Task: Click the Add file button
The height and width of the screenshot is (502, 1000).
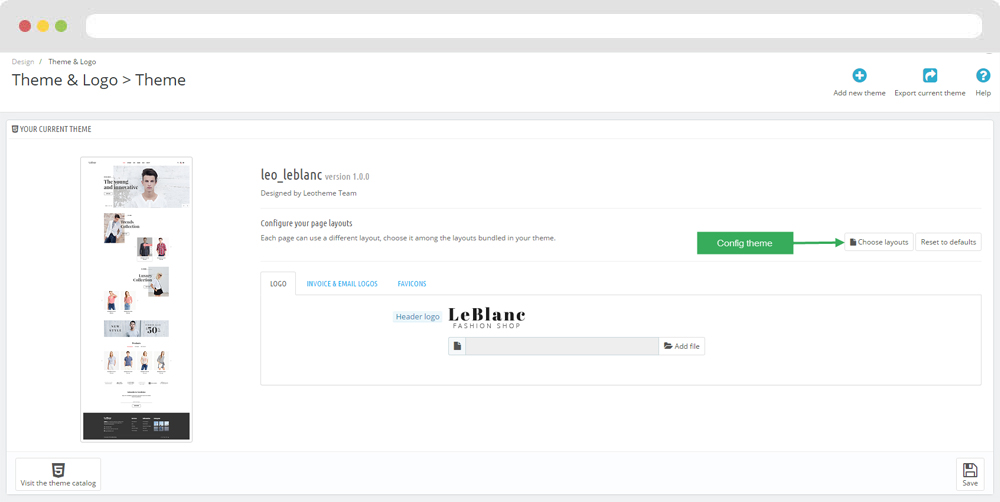Action: coord(682,346)
